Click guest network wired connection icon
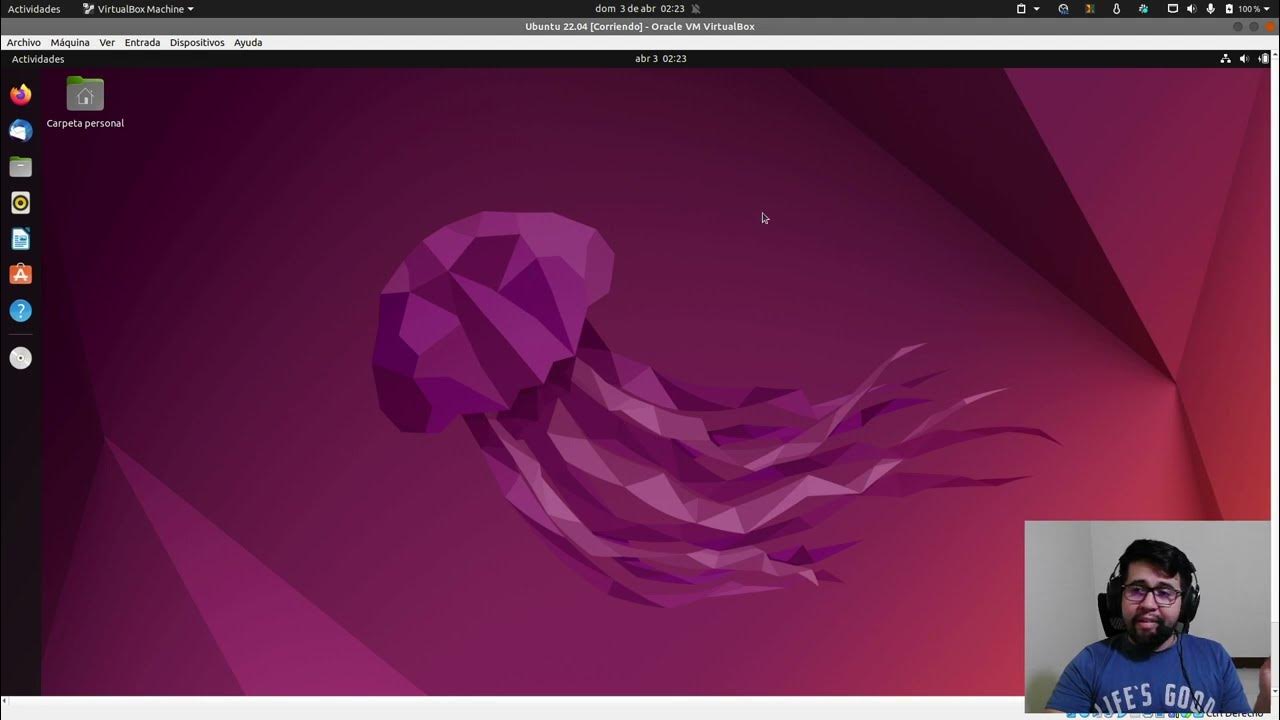The height and width of the screenshot is (720, 1280). click(x=1225, y=59)
